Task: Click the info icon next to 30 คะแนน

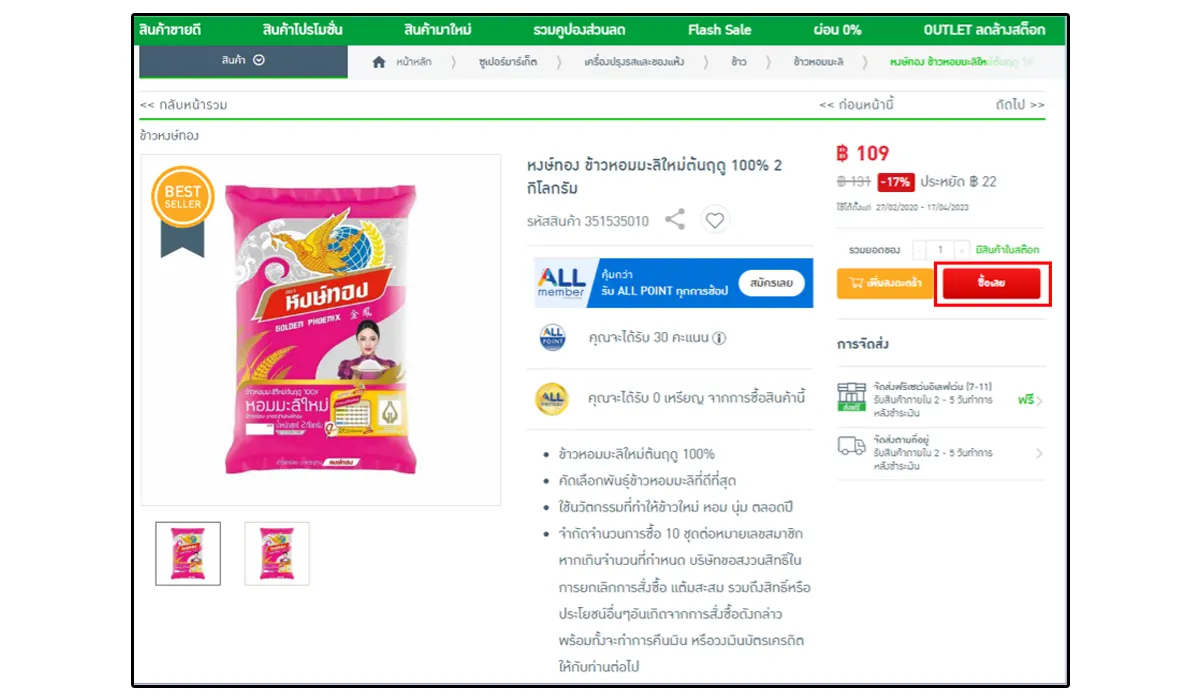Action: click(x=720, y=338)
